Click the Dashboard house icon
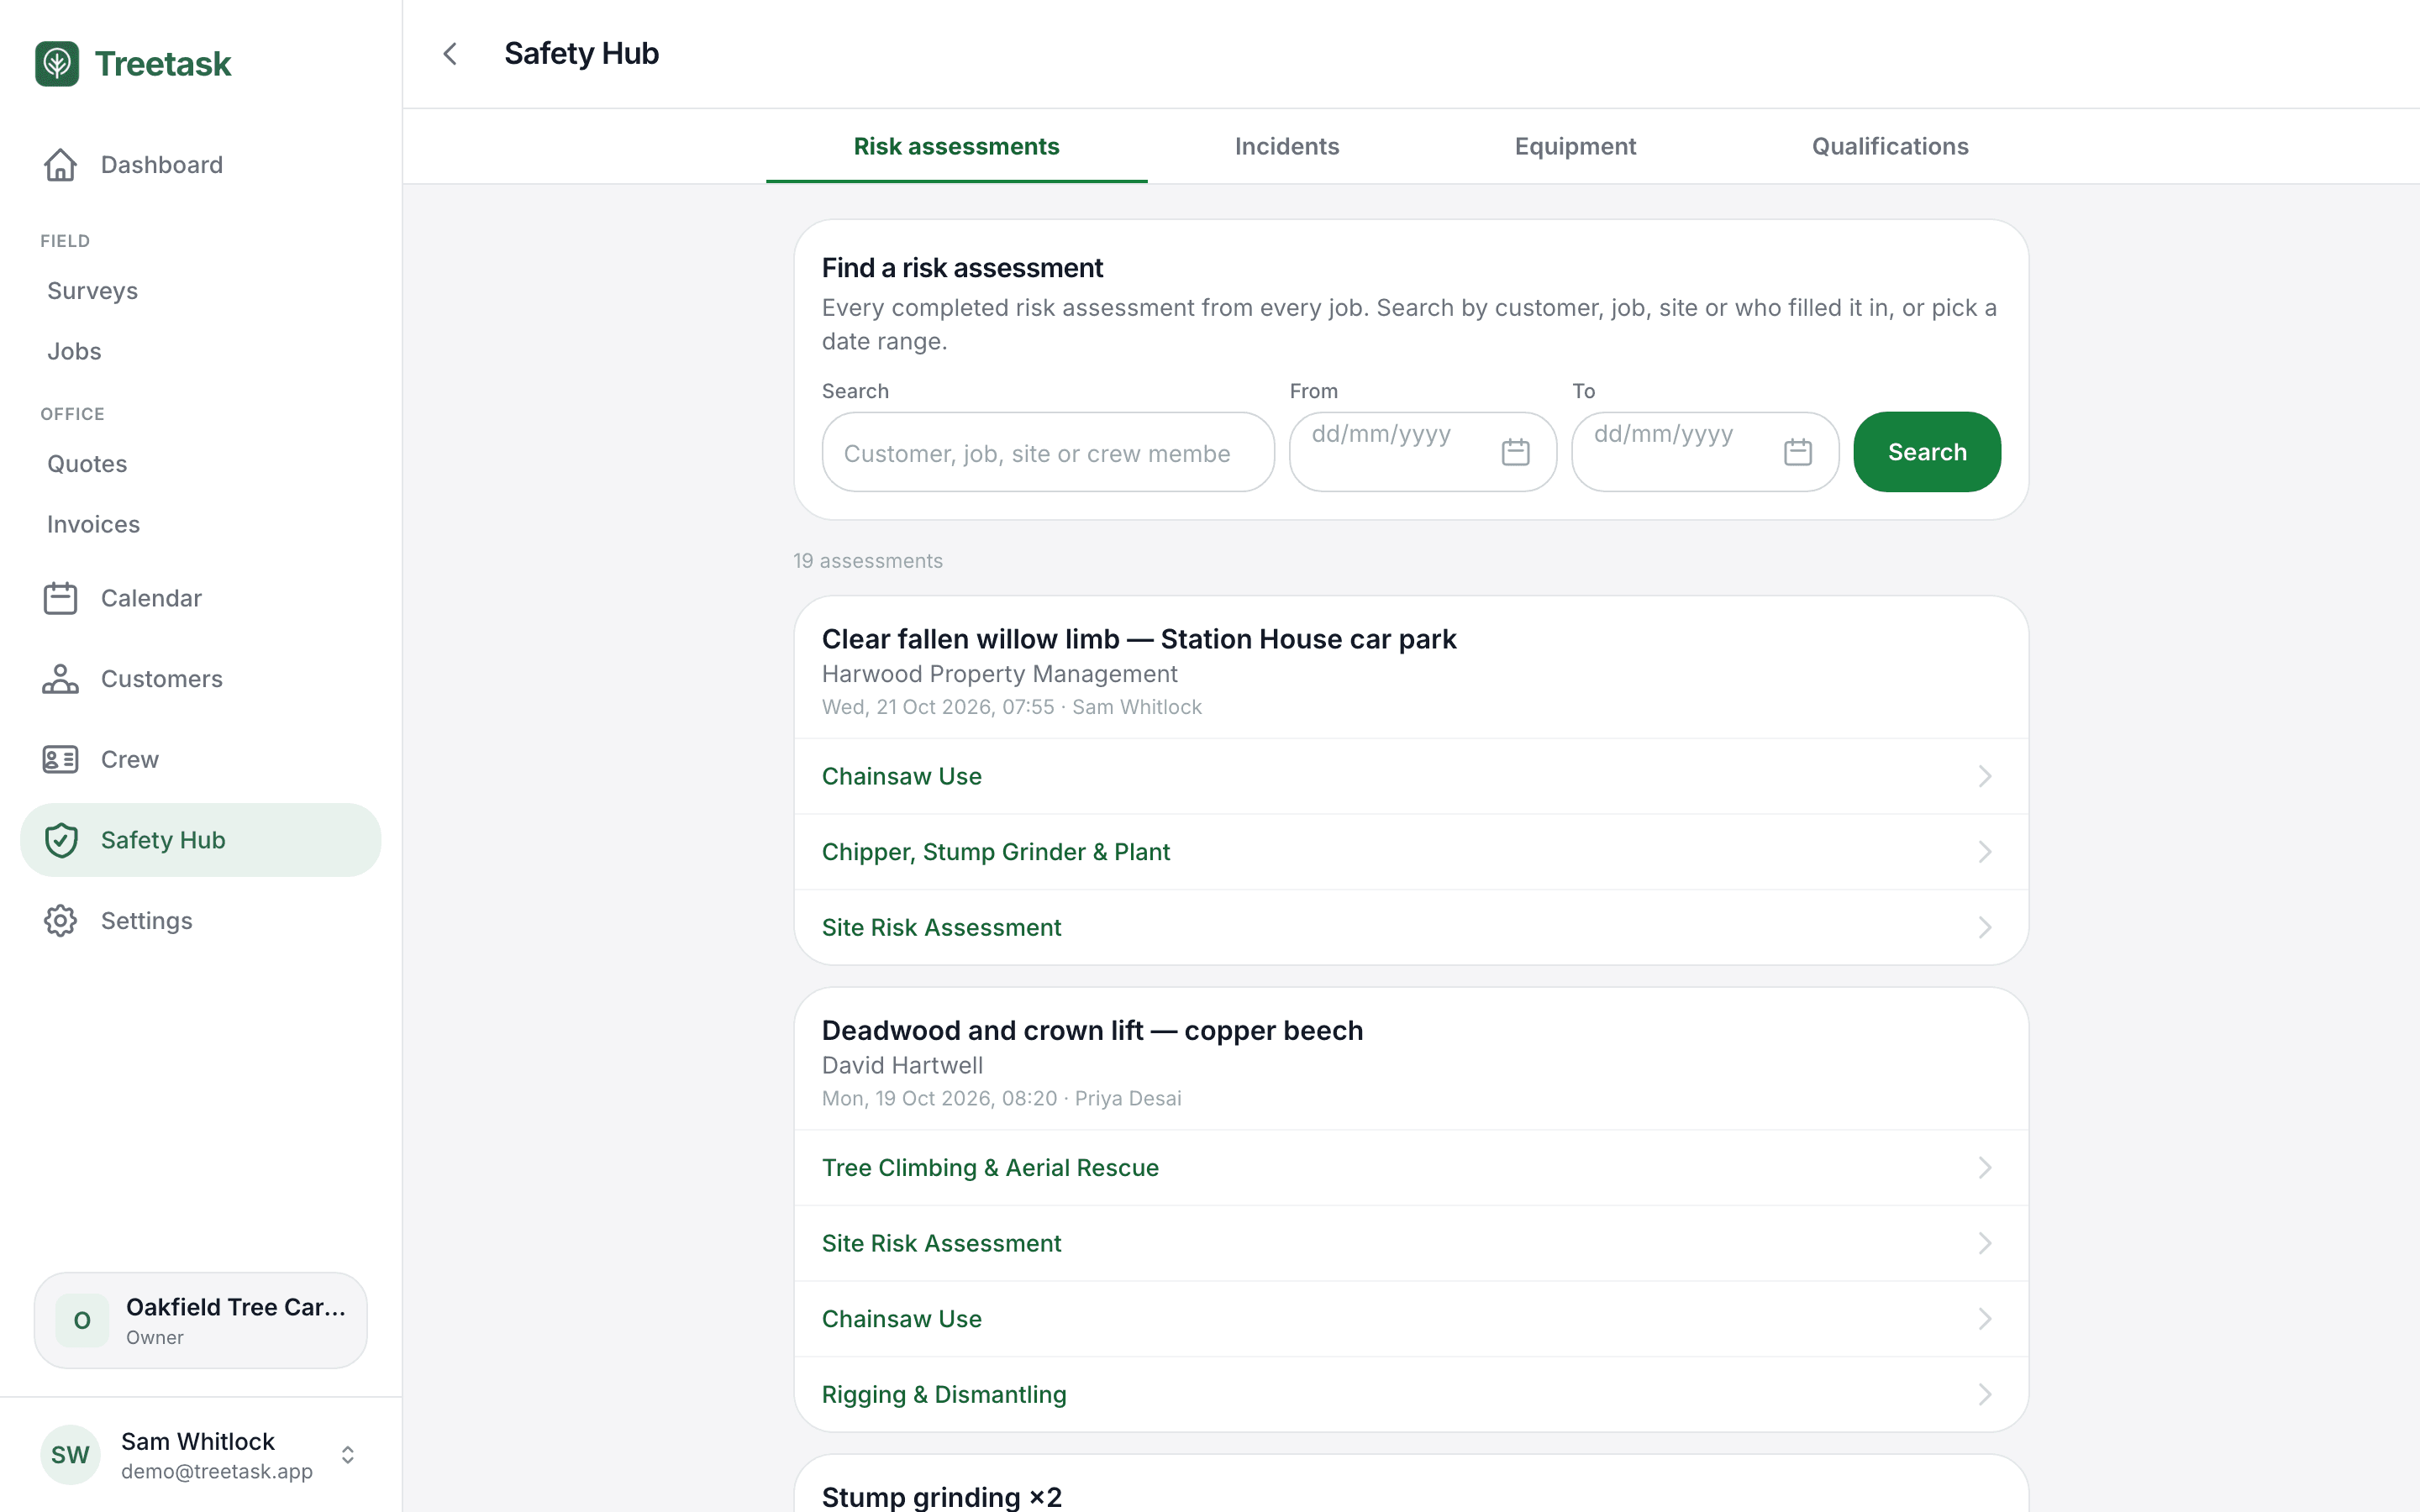 click(x=60, y=165)
